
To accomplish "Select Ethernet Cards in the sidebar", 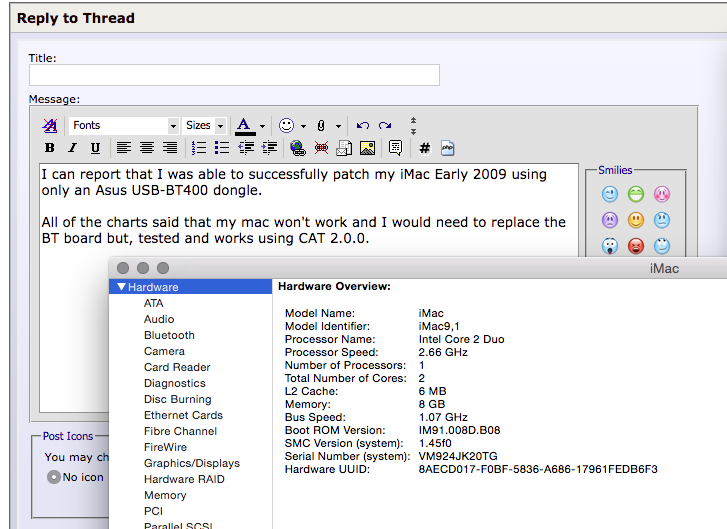I will pyautogui.click(x=183, y=415).
